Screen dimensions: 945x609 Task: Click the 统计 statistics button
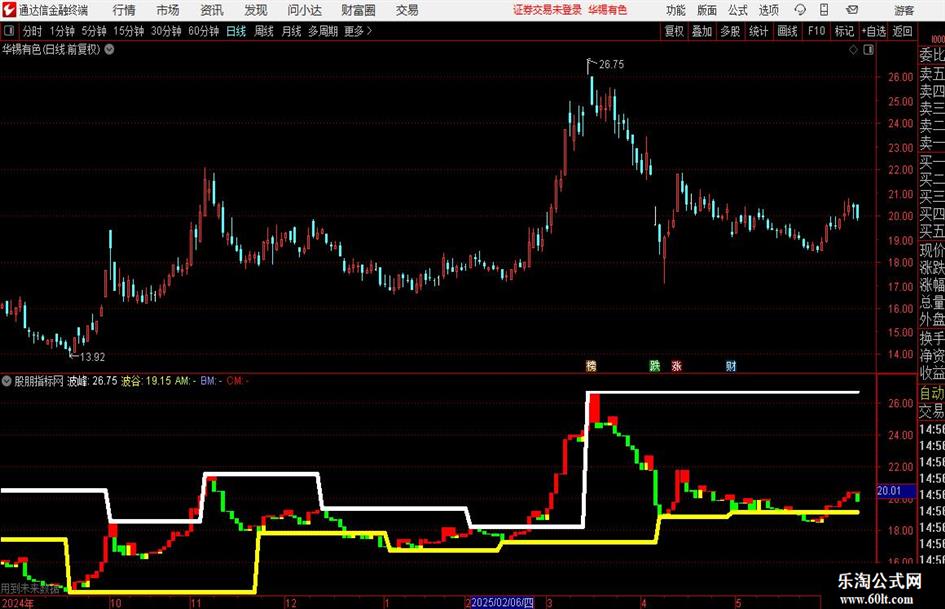click(758, 31)
